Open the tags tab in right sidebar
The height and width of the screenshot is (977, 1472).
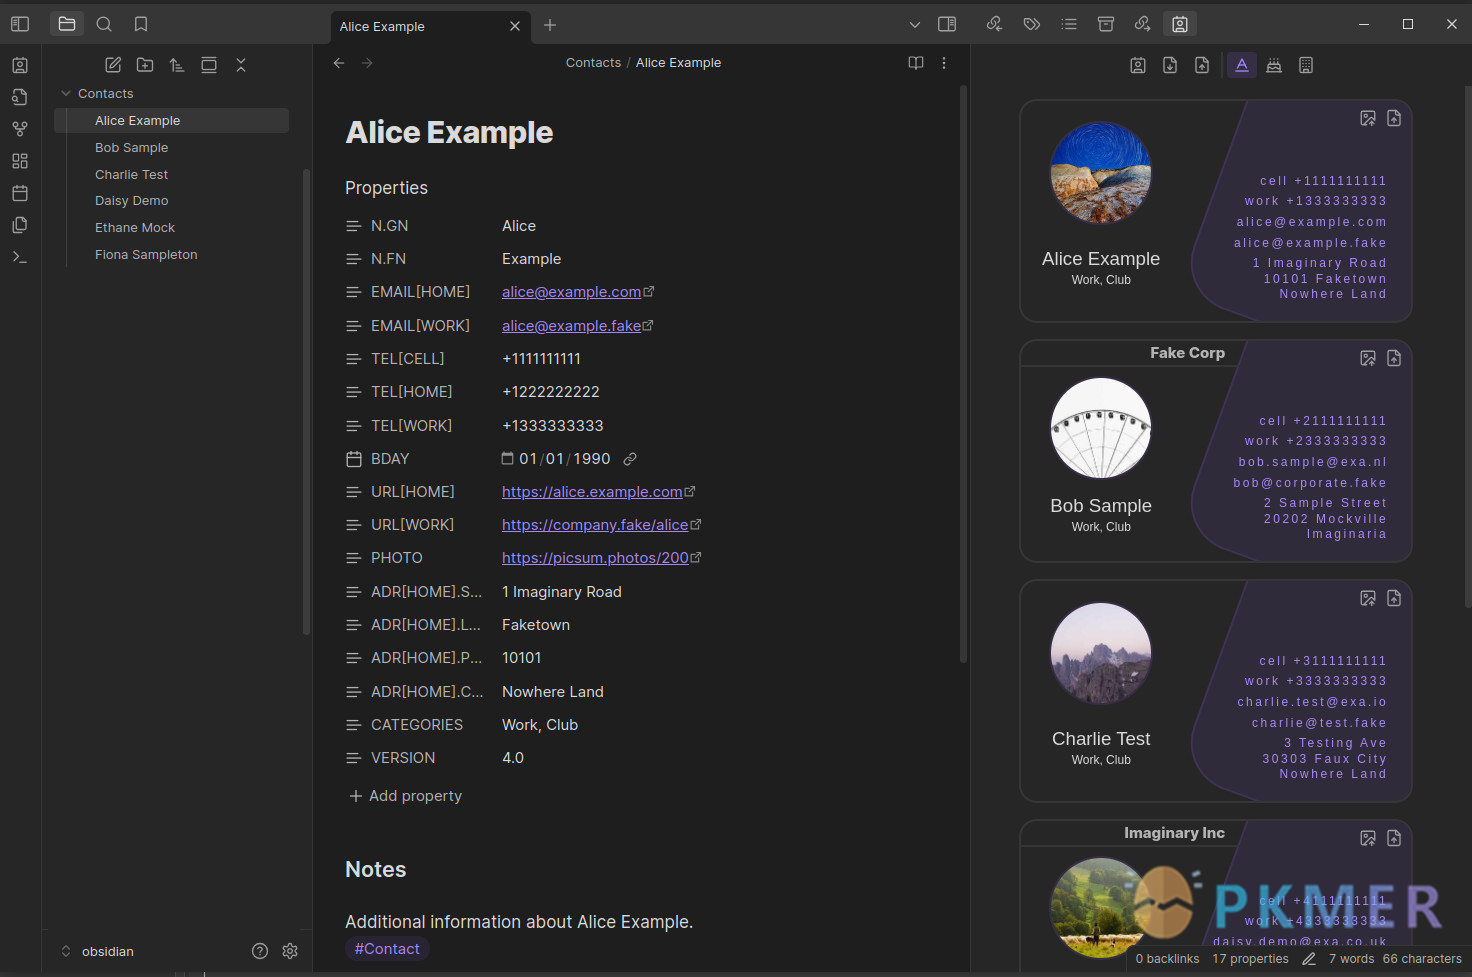tap(1031, 24)
